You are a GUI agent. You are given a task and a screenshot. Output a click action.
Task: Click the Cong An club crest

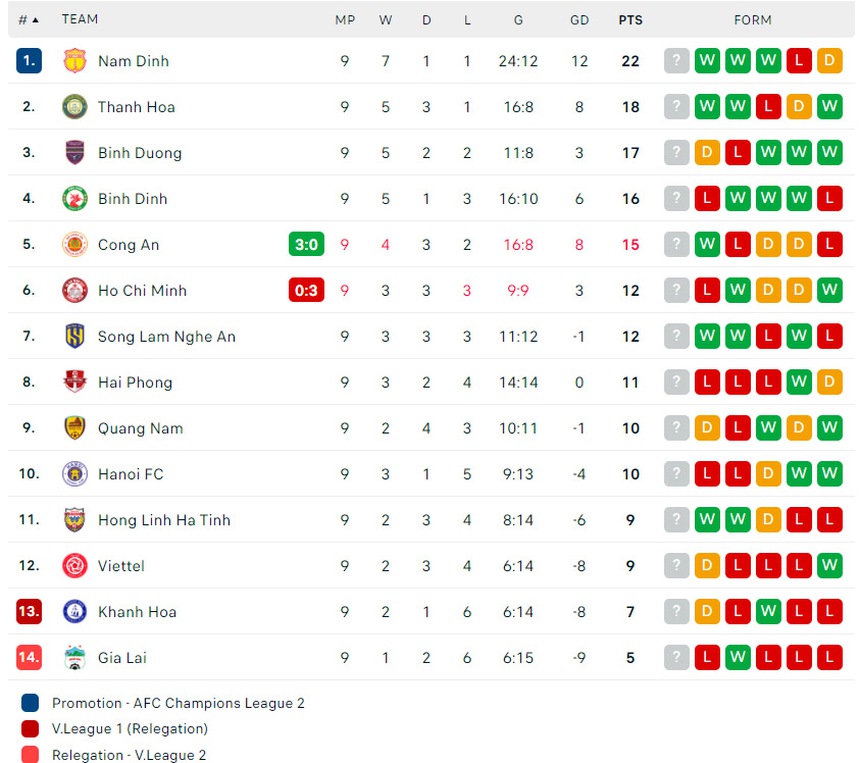tap(74, 244)
